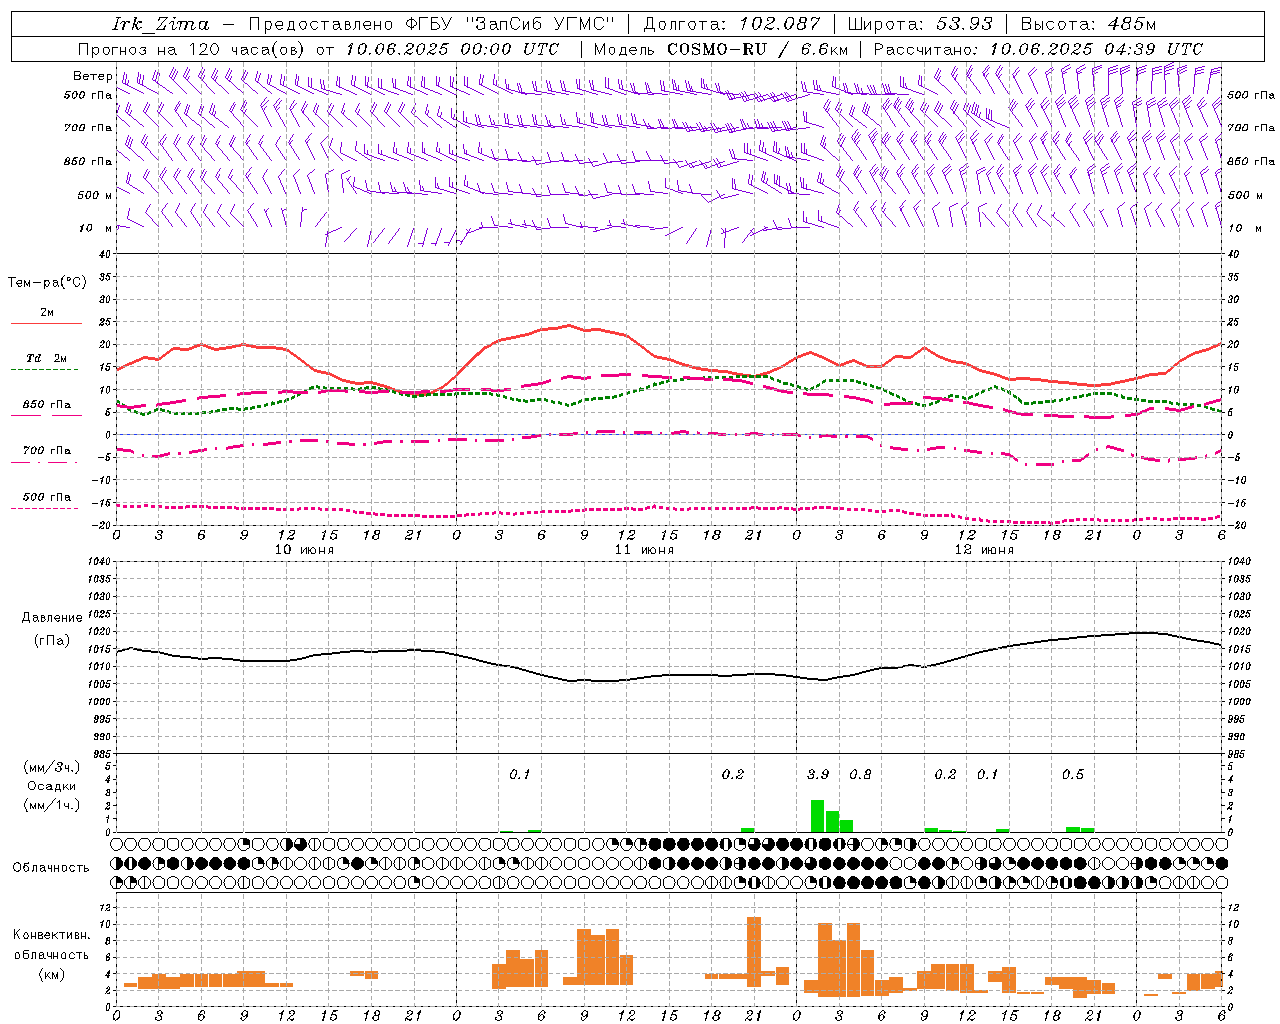This screenshot has width=1280, height=1024.
Task: Click the (мм/3ч.) precipitation unit label
Action: (51, 767)
